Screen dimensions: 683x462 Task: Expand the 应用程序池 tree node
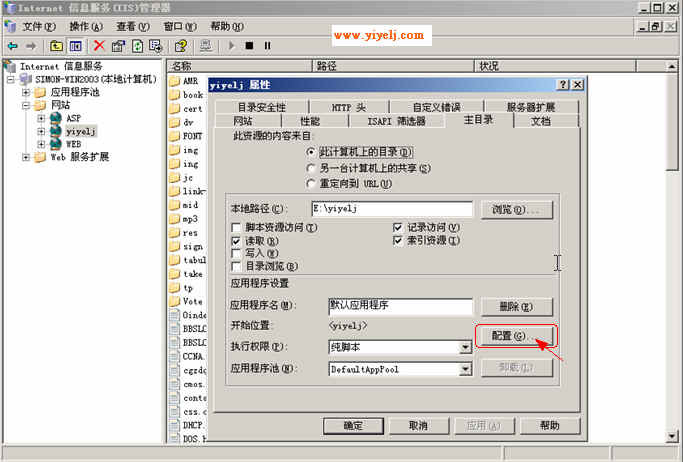pyautogui.click(x=26, y=92)
